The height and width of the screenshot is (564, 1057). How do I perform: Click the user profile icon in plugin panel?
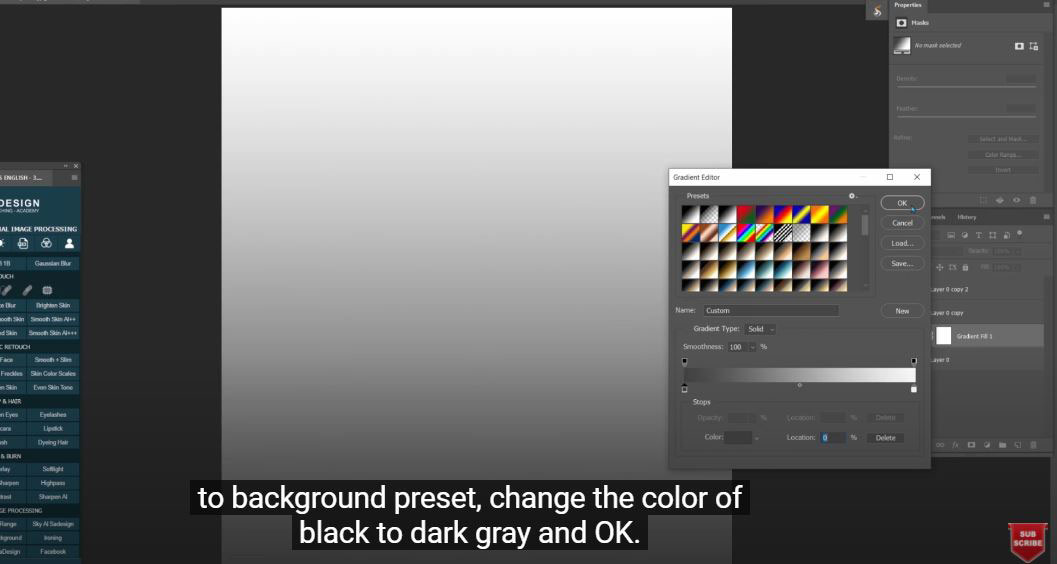point(69,243)
